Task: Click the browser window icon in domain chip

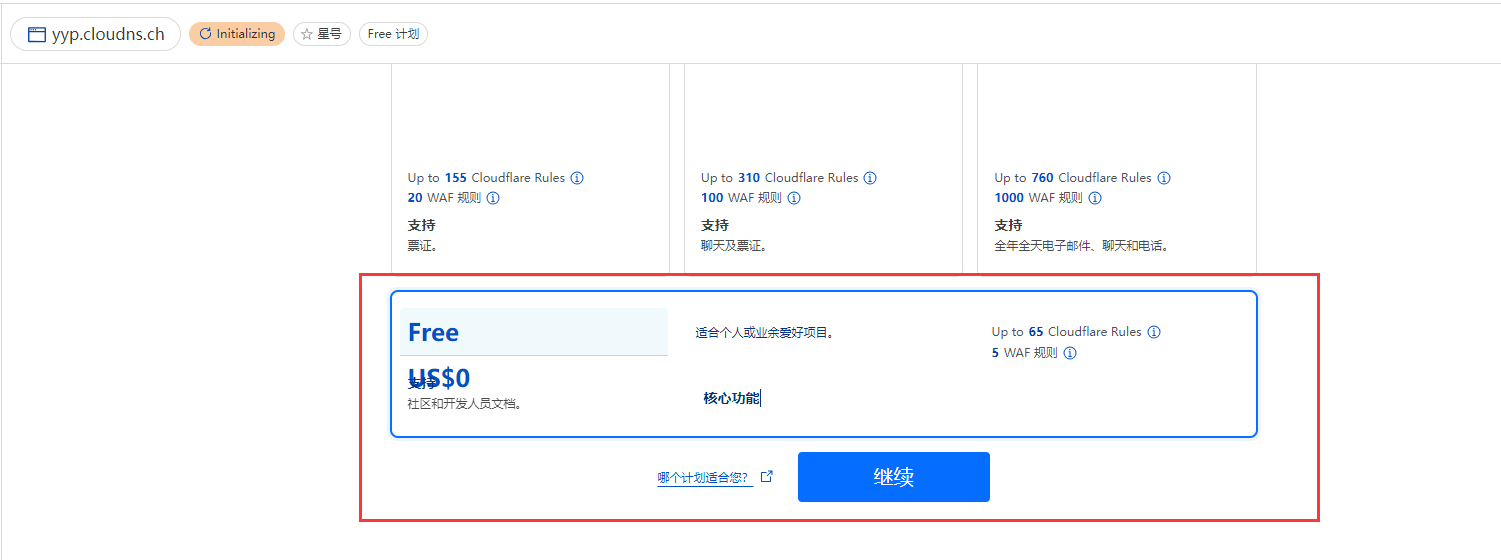Action: 37,34
